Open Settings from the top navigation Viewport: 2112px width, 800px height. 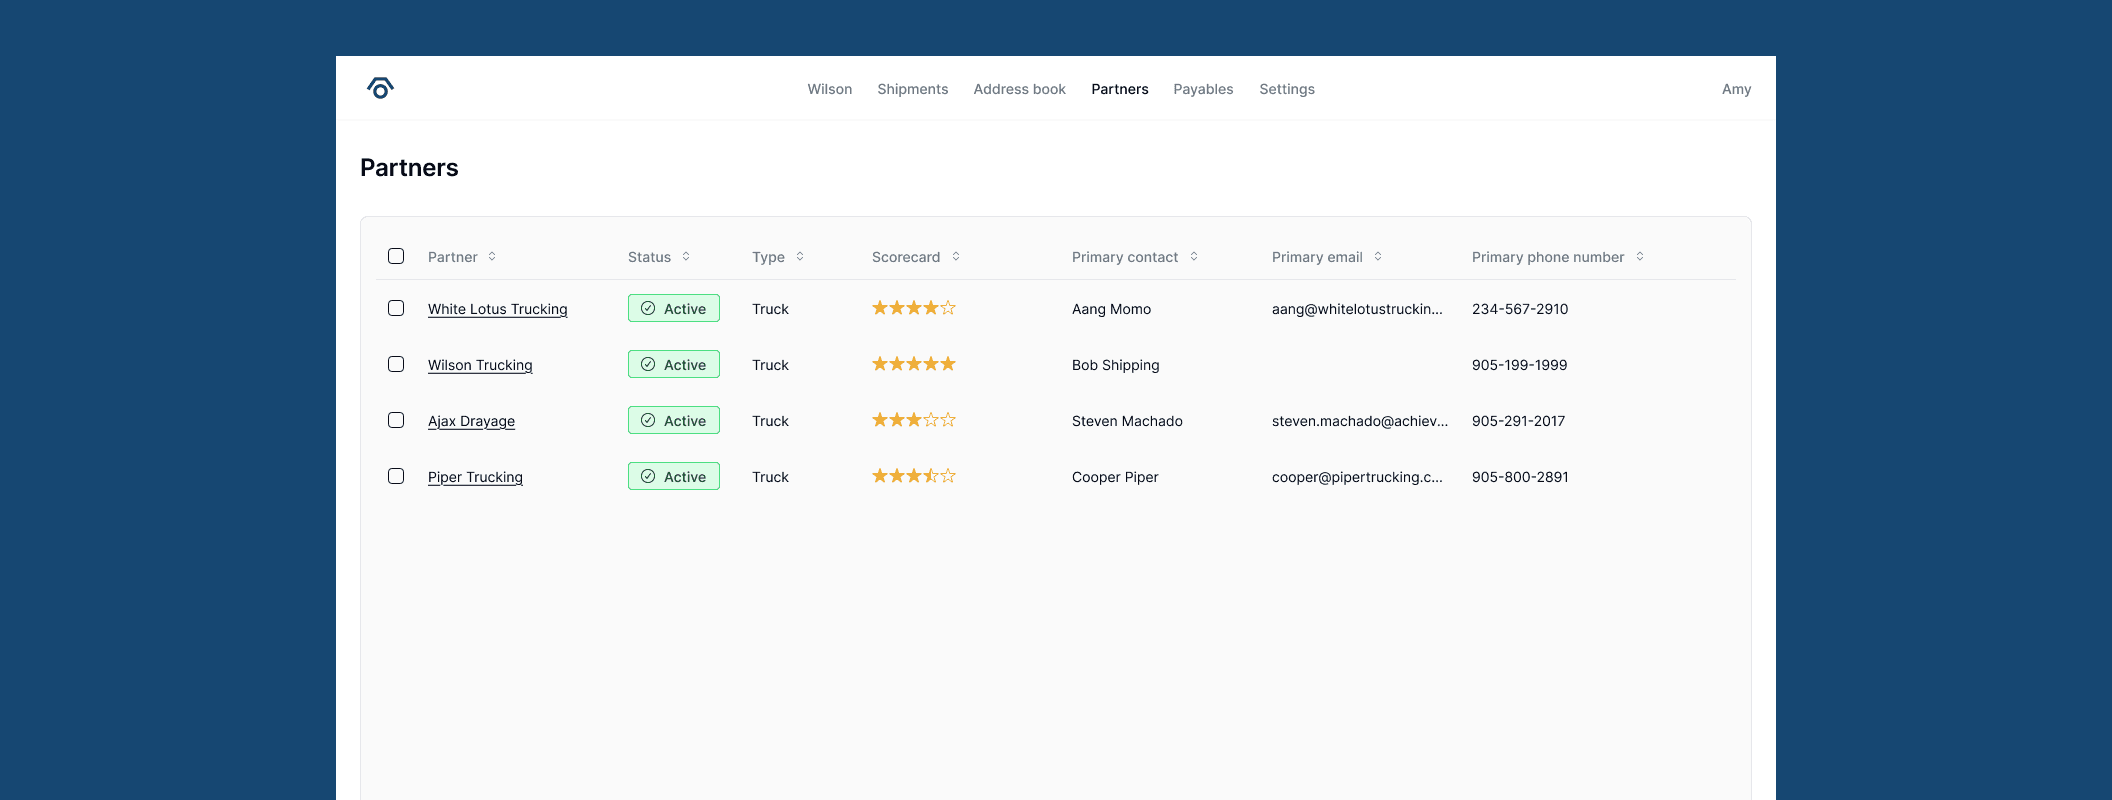1287,89
